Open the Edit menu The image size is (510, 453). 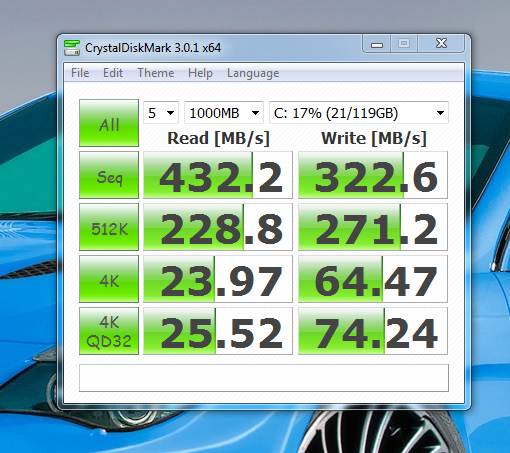[113, 73]
